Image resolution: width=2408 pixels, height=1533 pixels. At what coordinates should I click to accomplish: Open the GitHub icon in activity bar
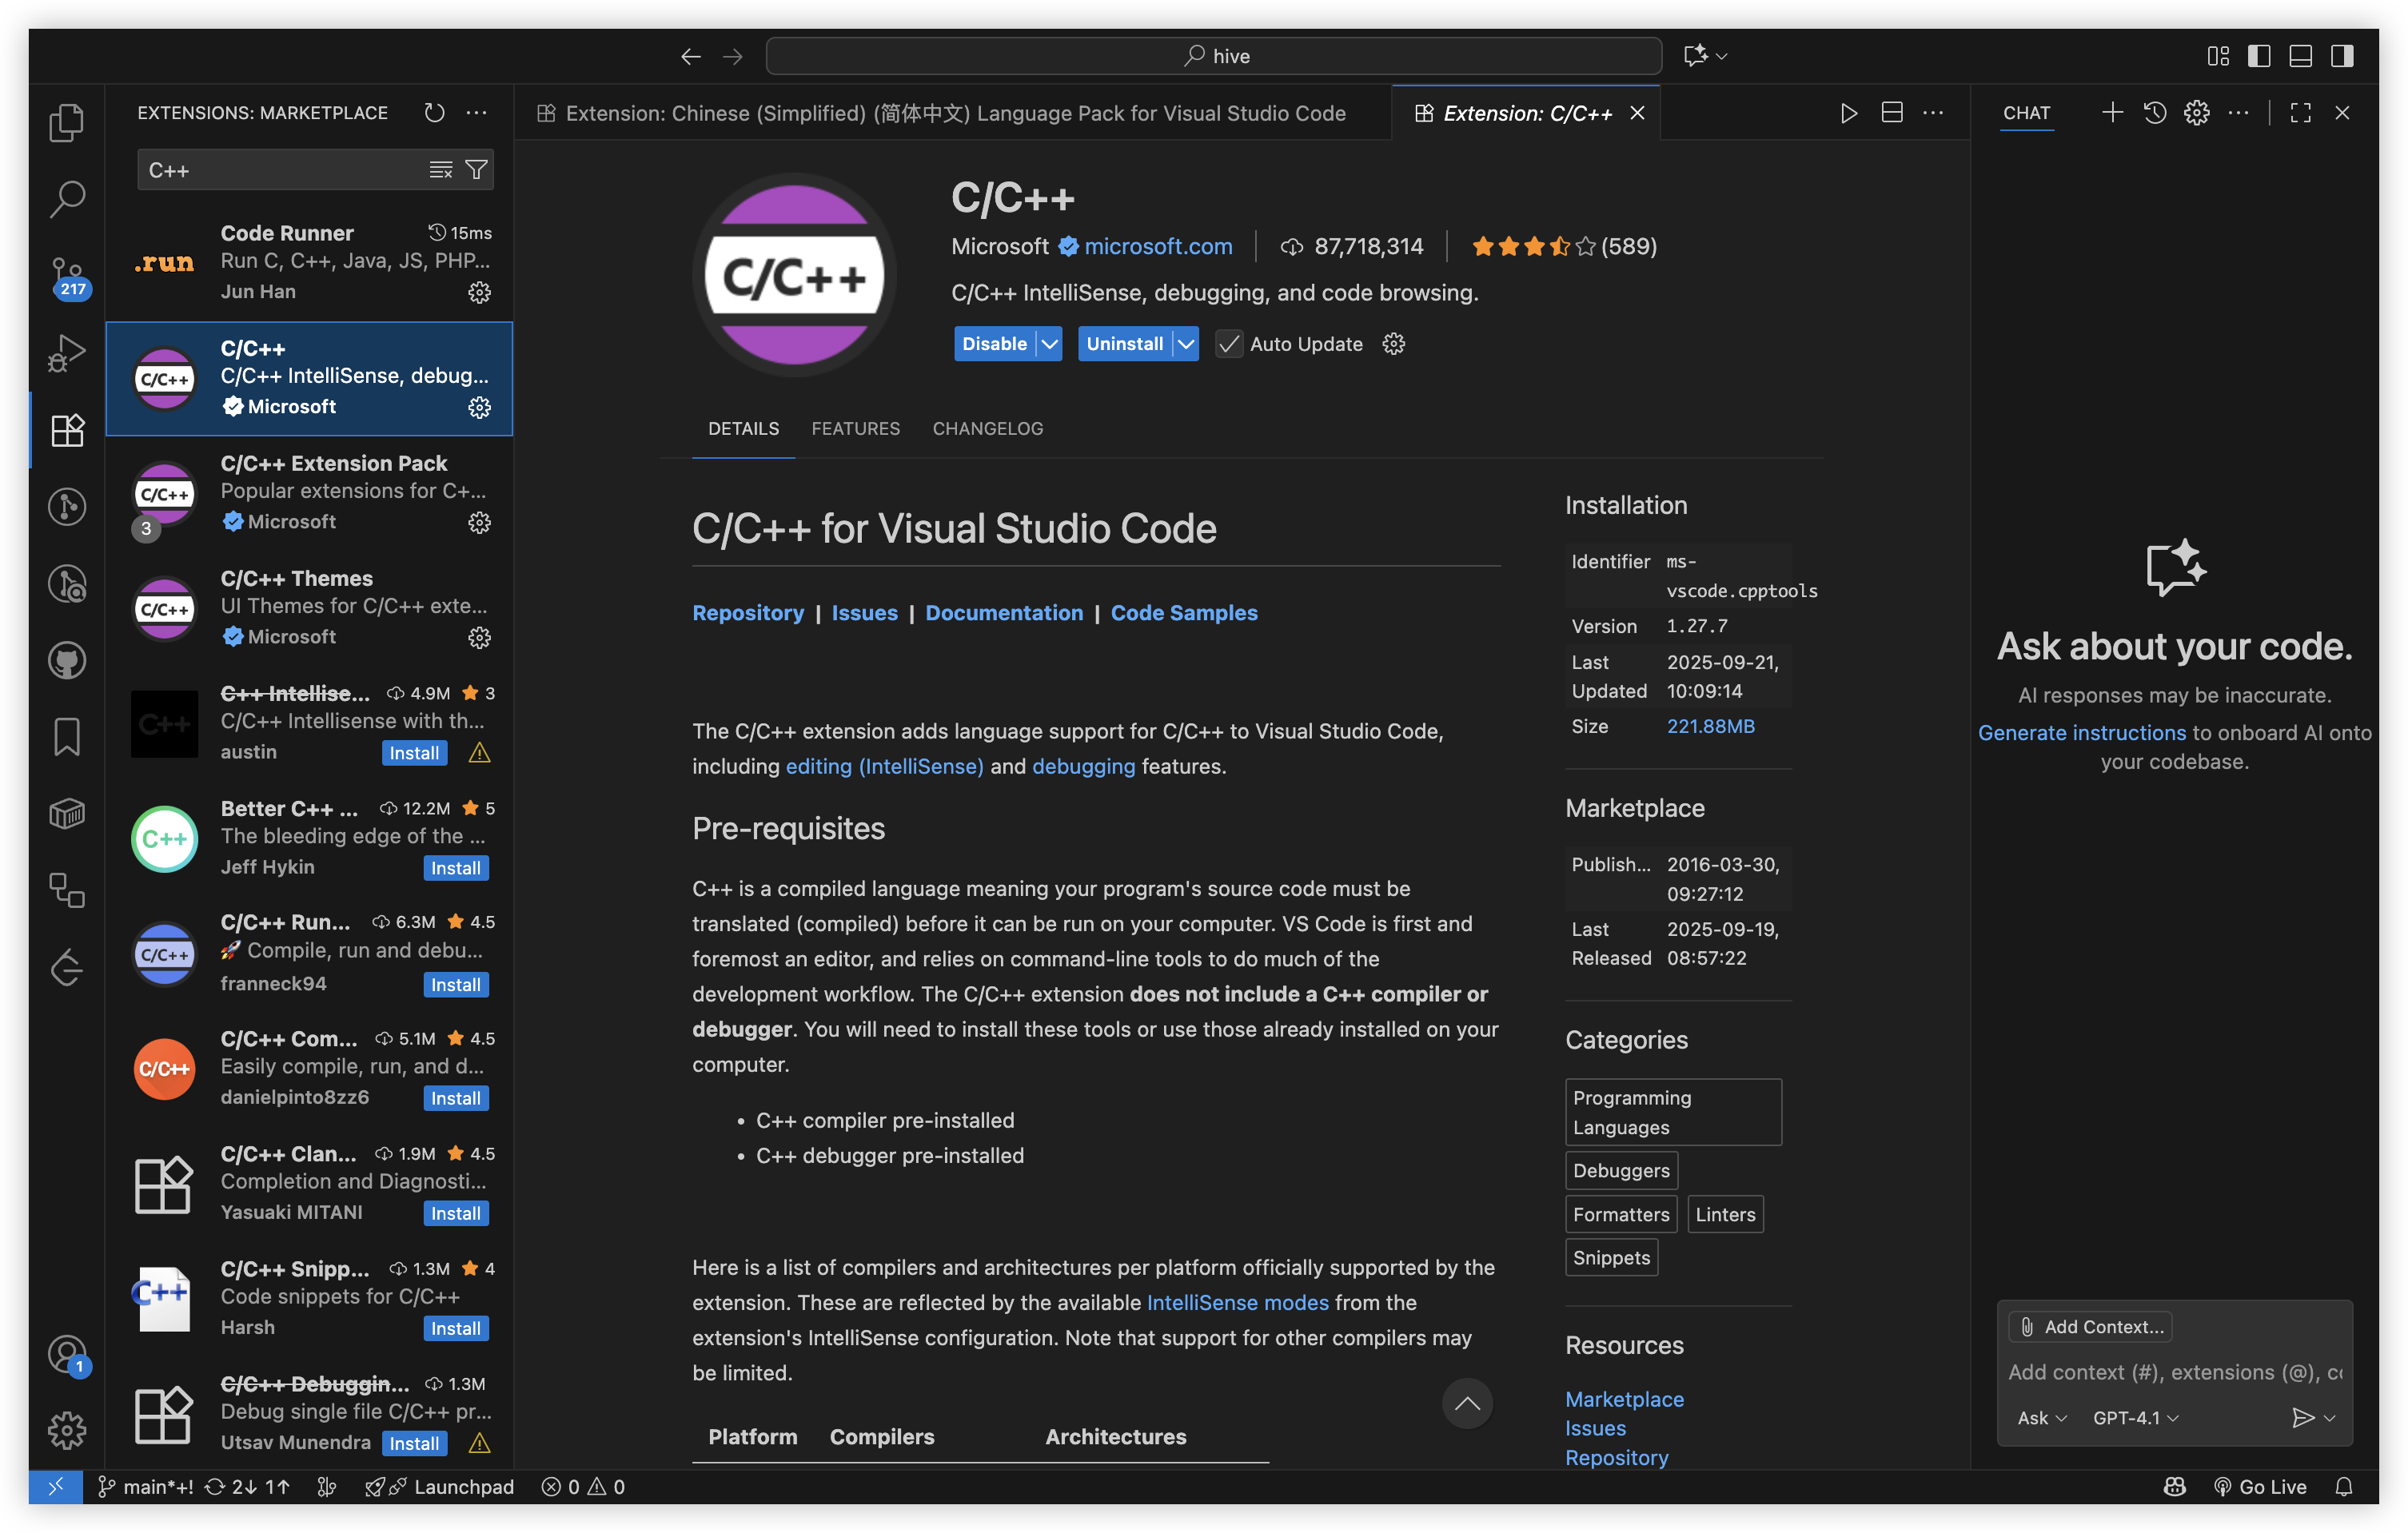pos(66,660)
